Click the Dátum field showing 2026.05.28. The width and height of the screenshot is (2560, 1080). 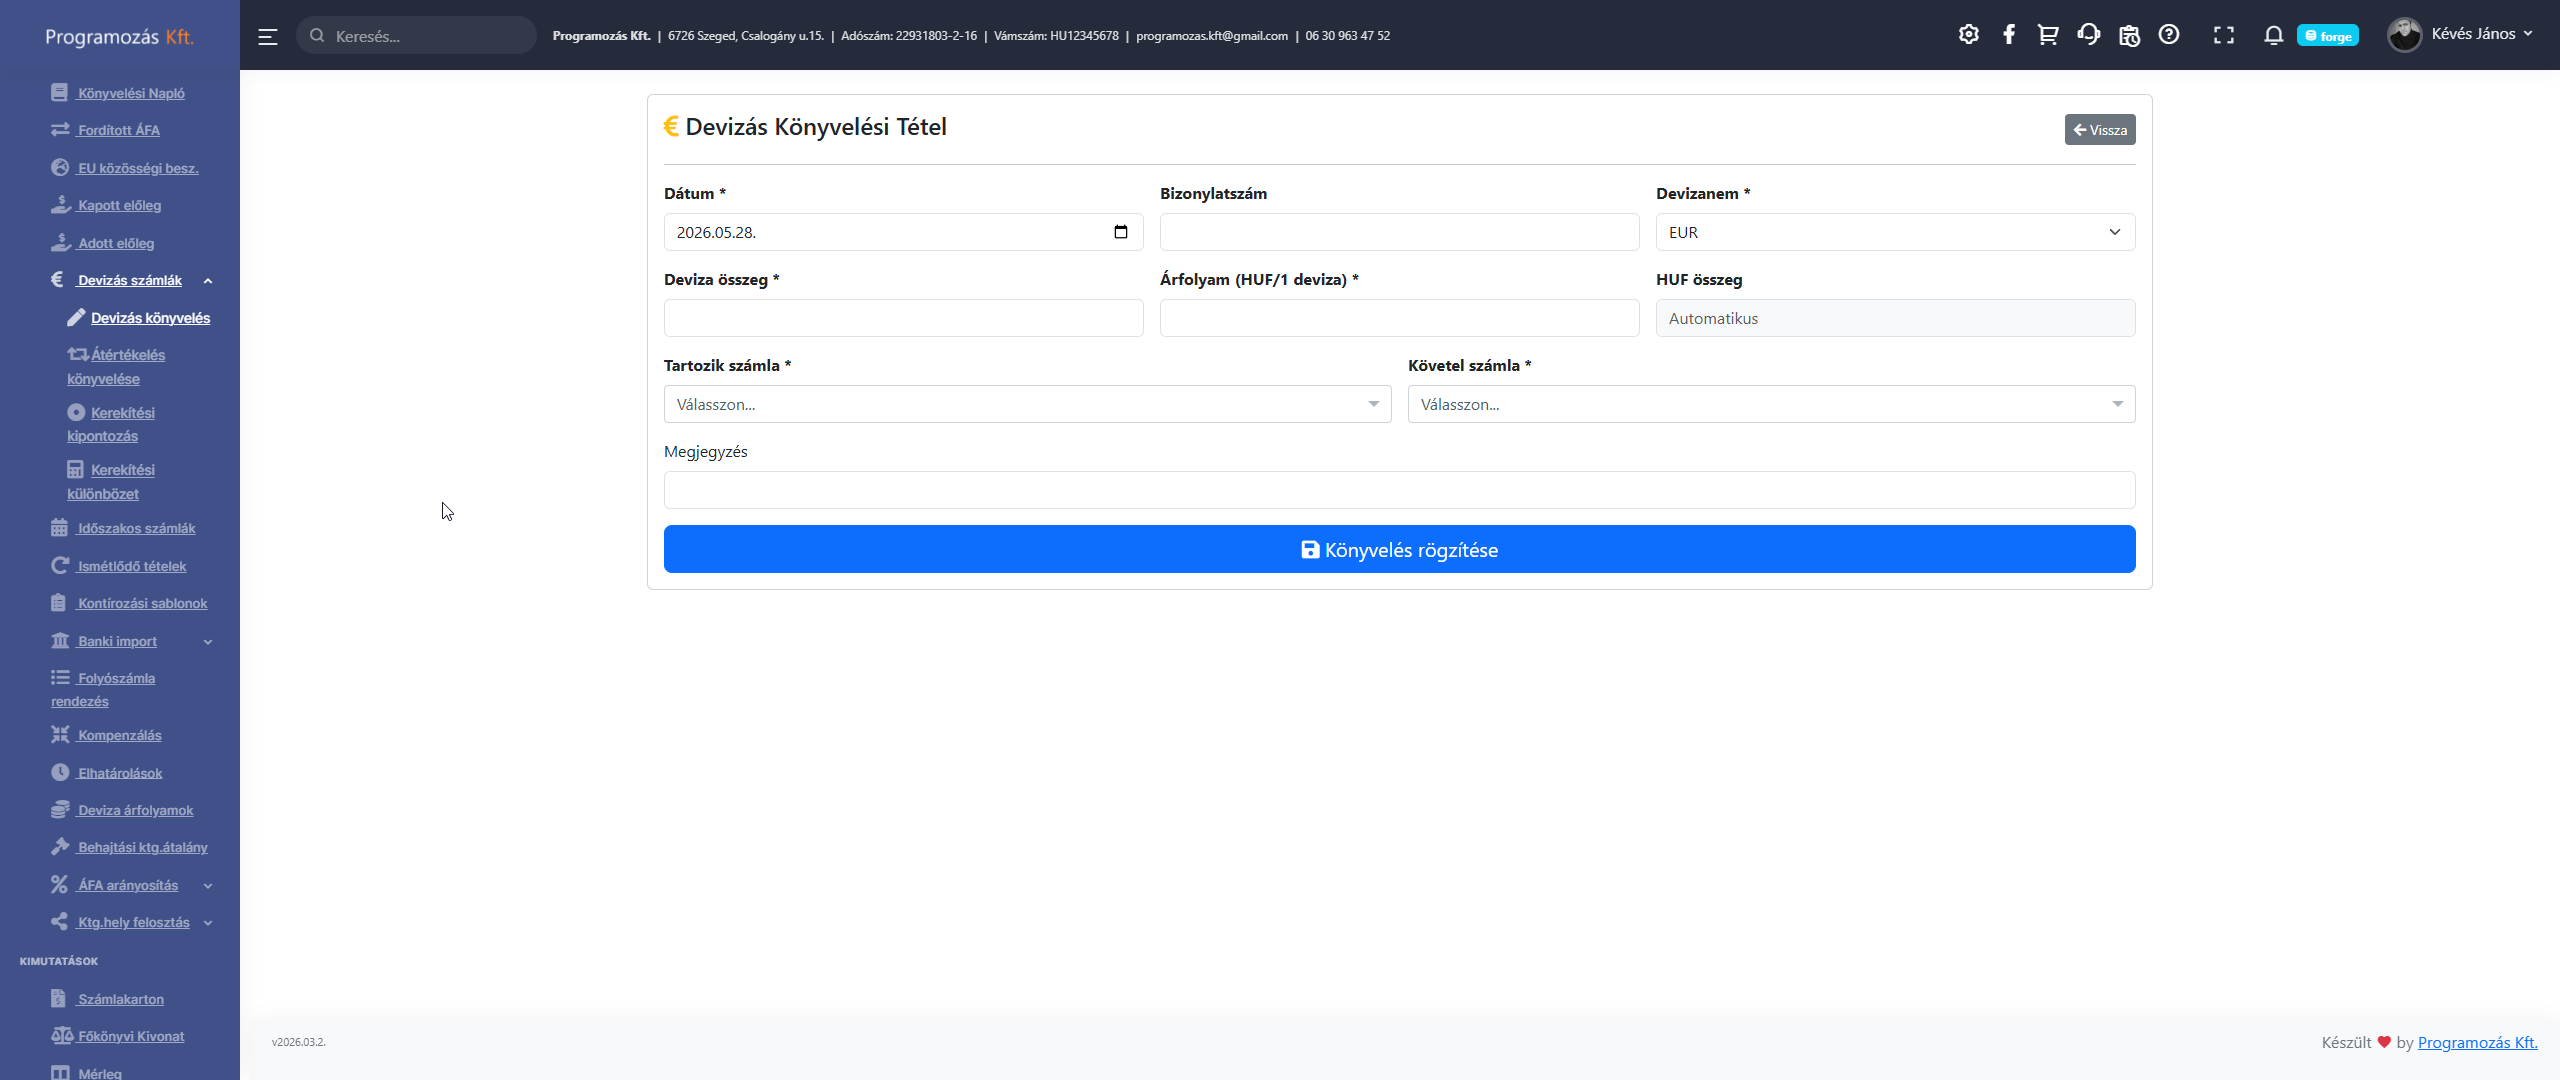tap(903, 232)
